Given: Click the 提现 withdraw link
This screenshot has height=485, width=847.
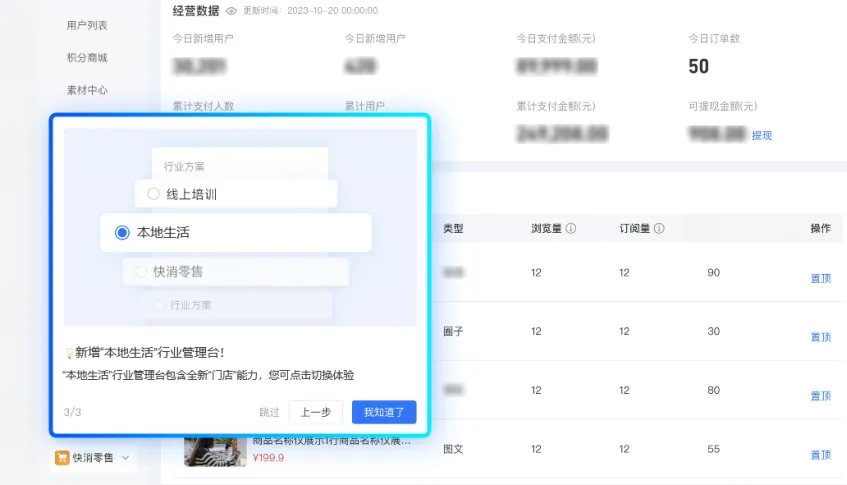Looking at the screenshot, I should [x=762, y=136].
